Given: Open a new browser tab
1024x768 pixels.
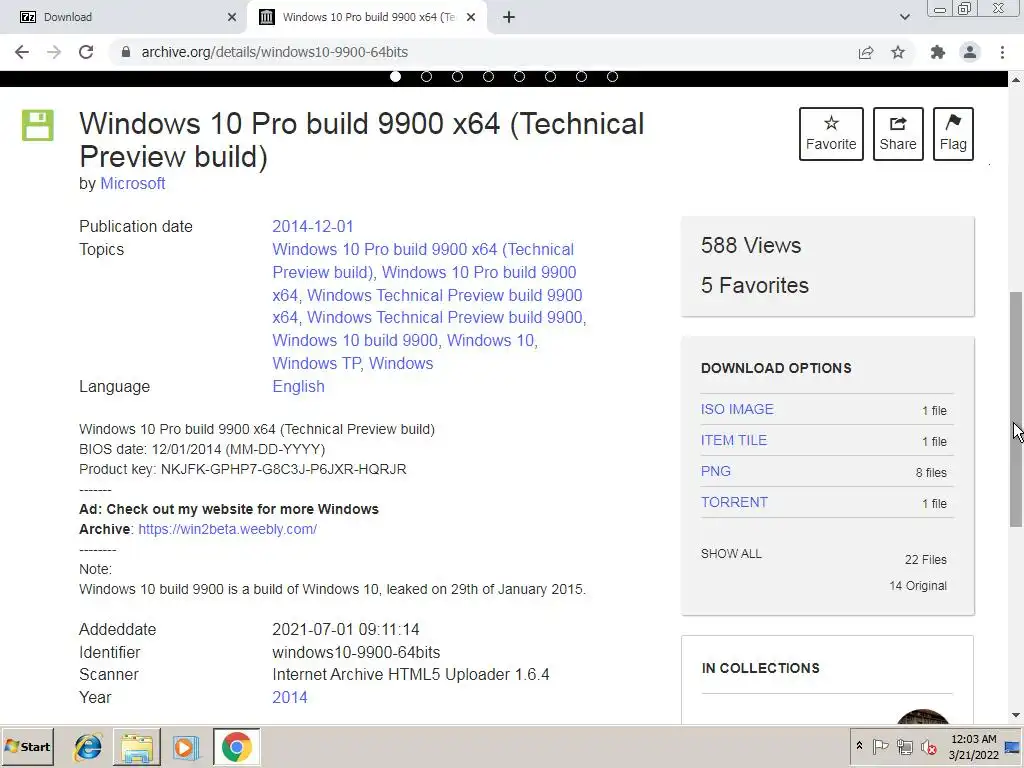Looking at the screenshot, I should pos(509,17).
